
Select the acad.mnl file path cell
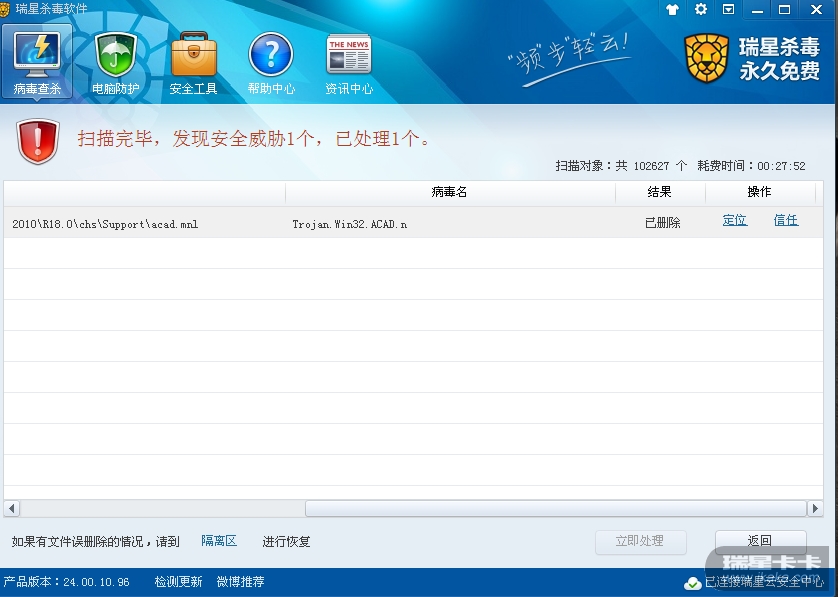click(x=105, y=224)
